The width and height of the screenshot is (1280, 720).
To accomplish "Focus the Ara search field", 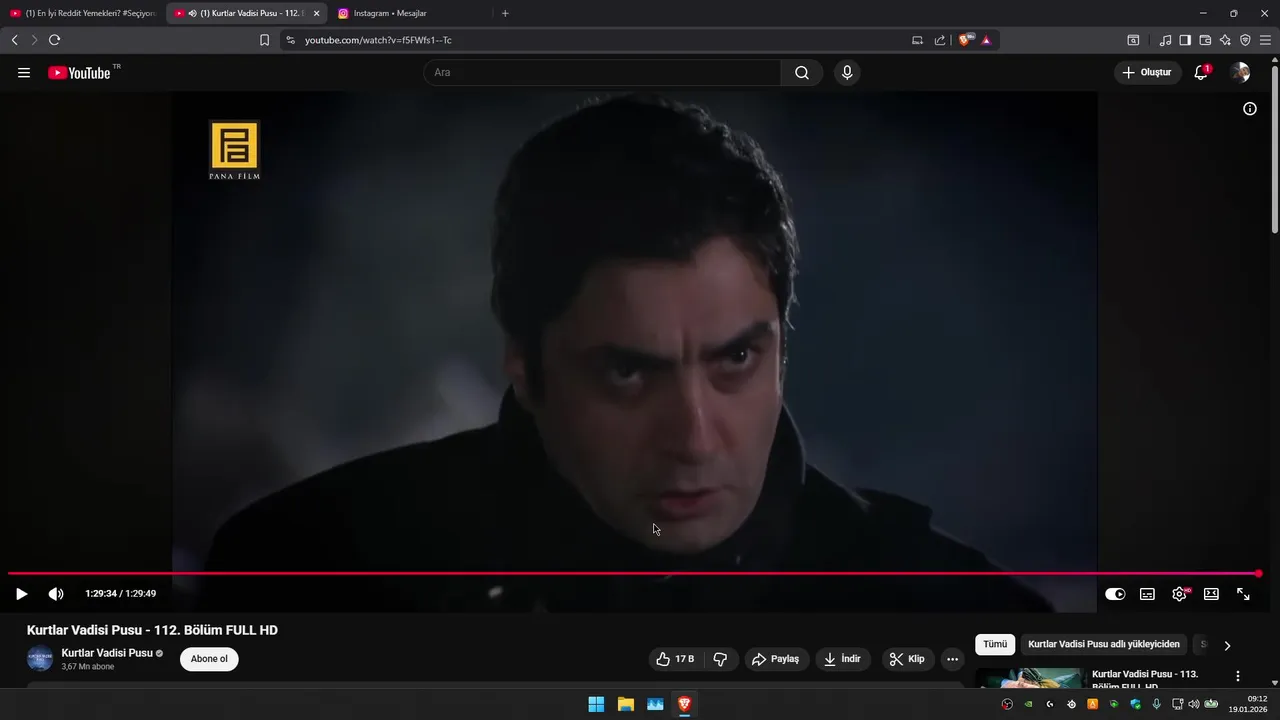I will coord(602,73).
